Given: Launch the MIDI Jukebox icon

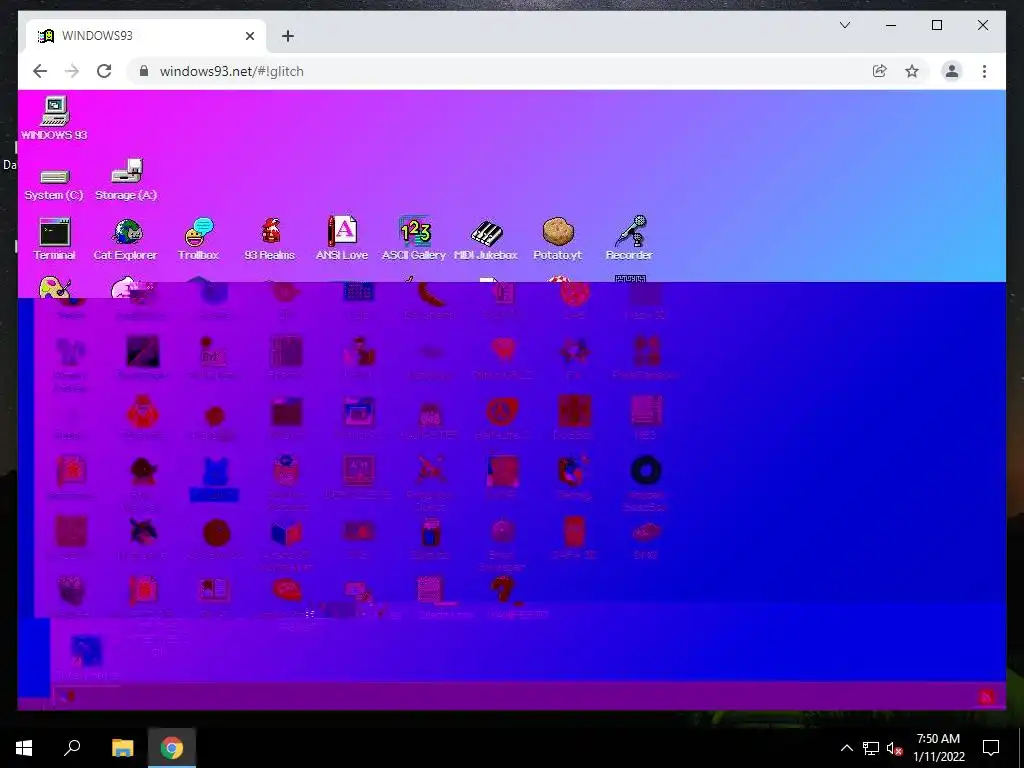Looking at the screenshot, I should click(486, 239).
